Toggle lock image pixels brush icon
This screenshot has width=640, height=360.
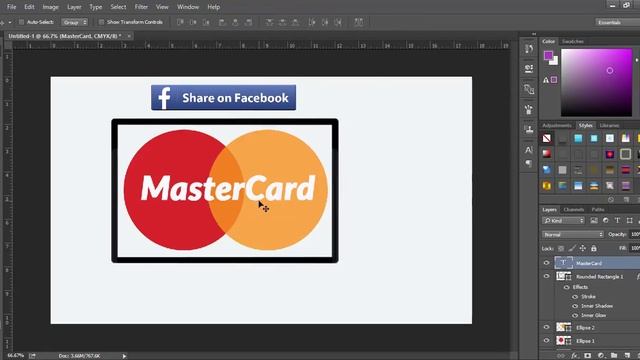coord(572,248)
